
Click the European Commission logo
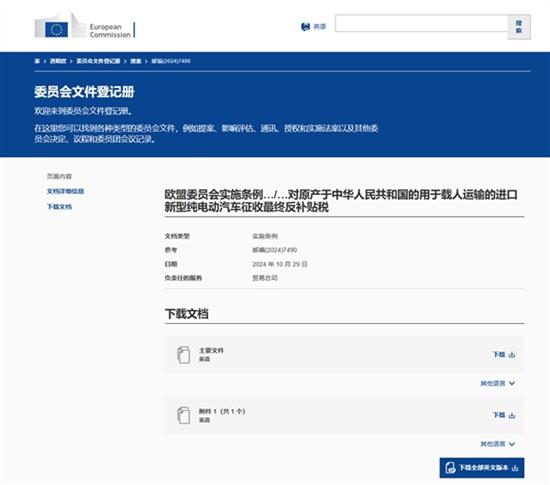[85, 26]
